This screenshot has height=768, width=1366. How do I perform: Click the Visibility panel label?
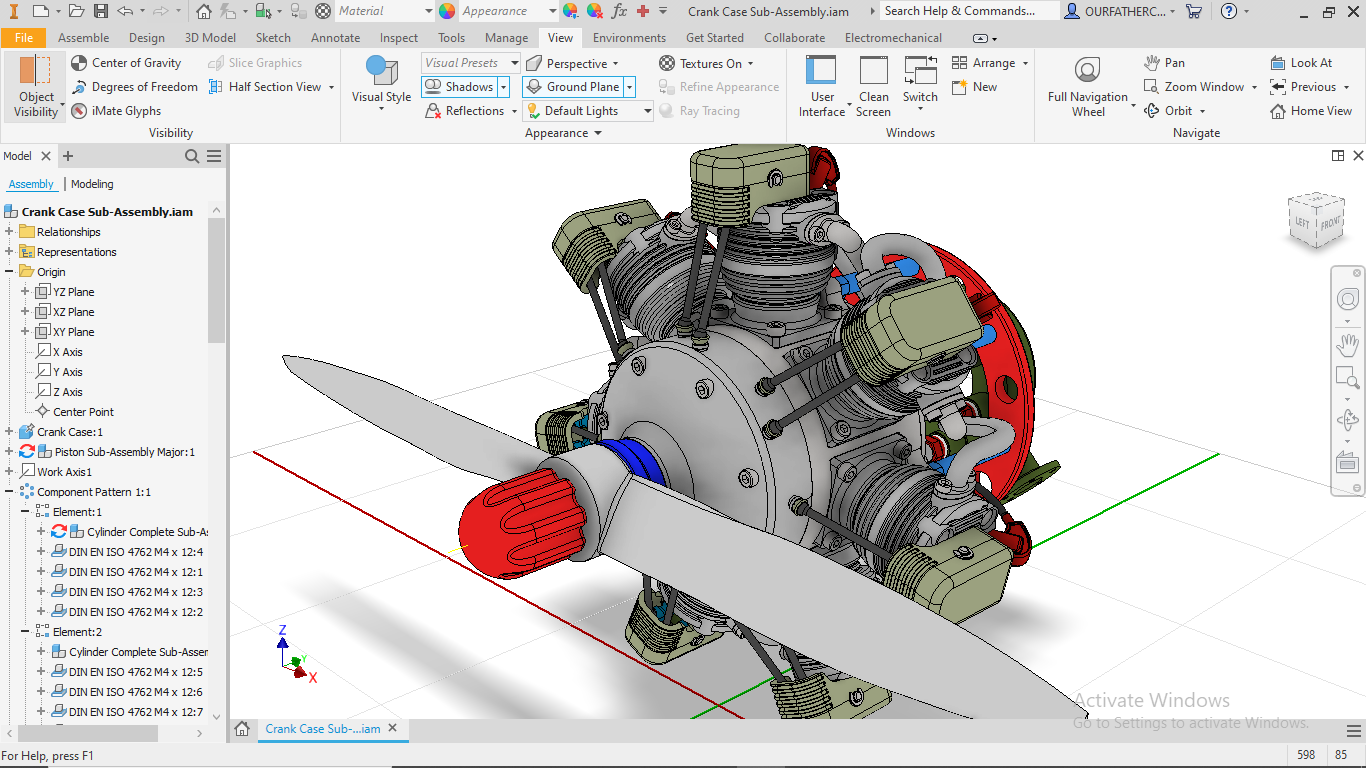(171, 133)
